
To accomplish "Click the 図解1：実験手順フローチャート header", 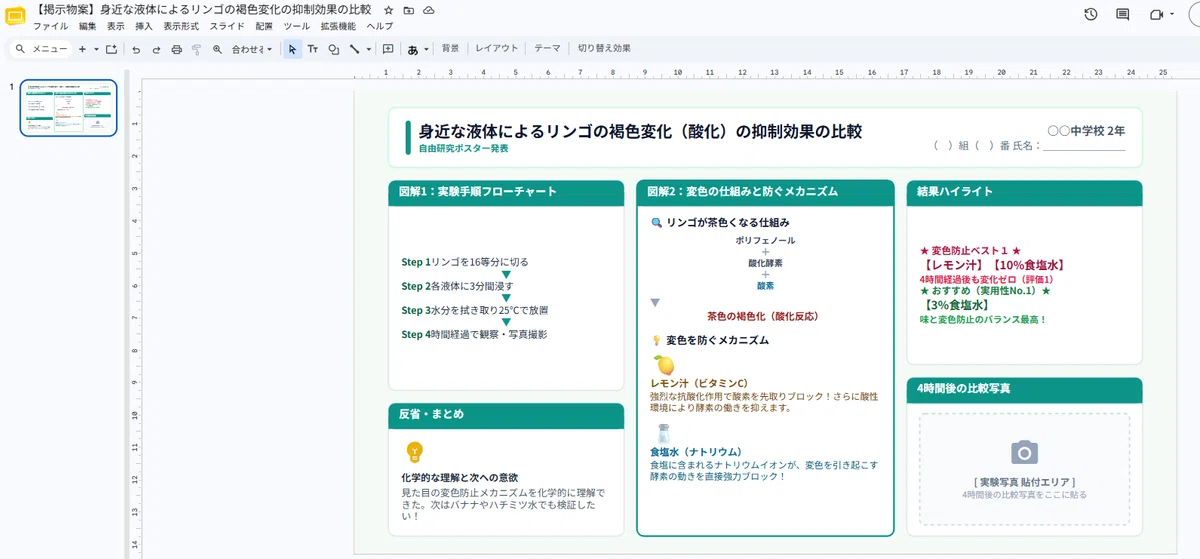I will [x=505, y=192].
